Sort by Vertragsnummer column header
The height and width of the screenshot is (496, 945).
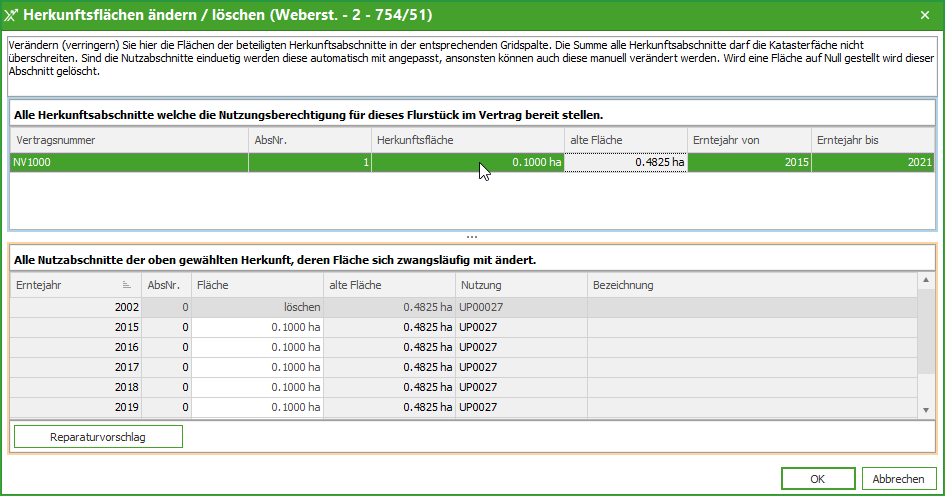[x=128, y=140]
